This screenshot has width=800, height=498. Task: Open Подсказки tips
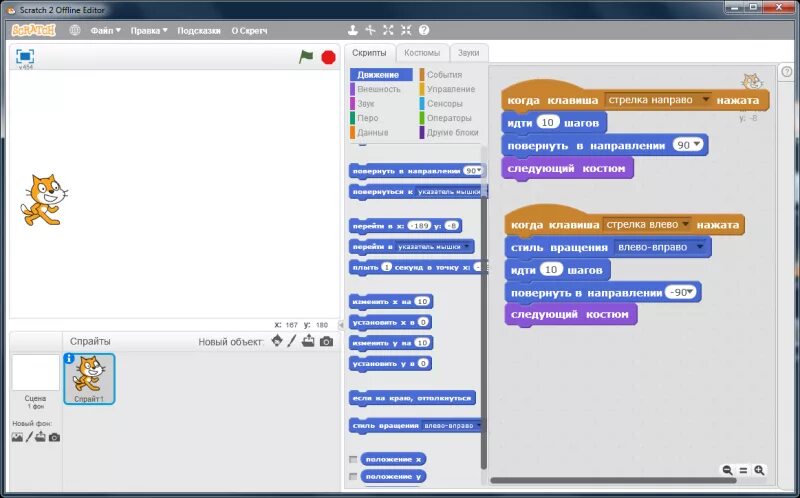point(199,31)
